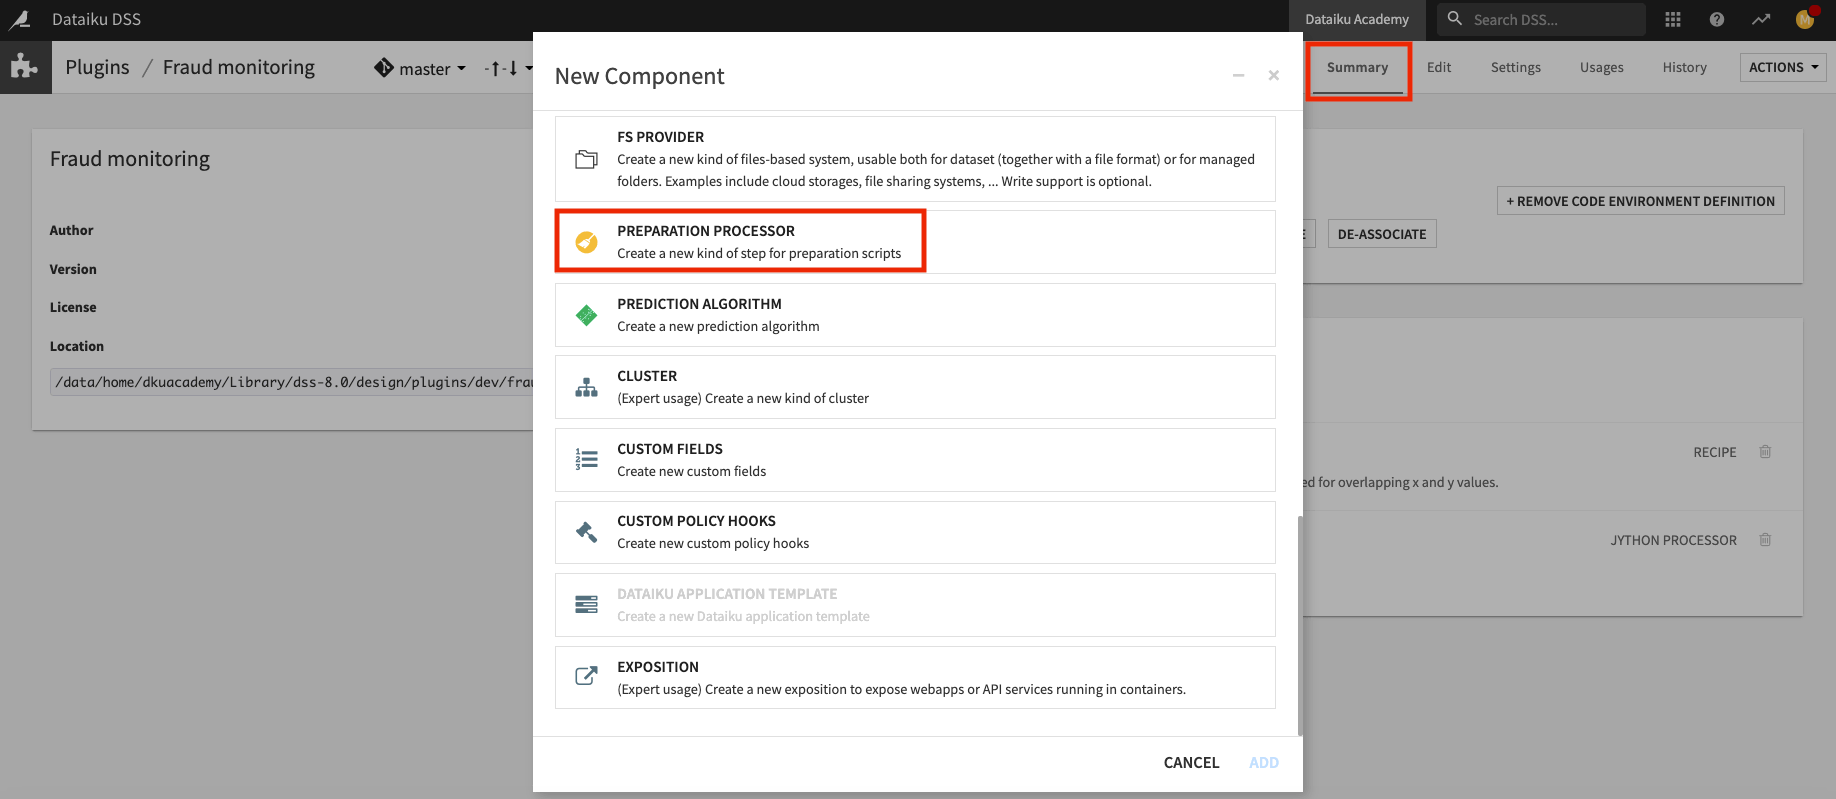Click the Custom Policy Hooks gavel icon

(586, 532)
